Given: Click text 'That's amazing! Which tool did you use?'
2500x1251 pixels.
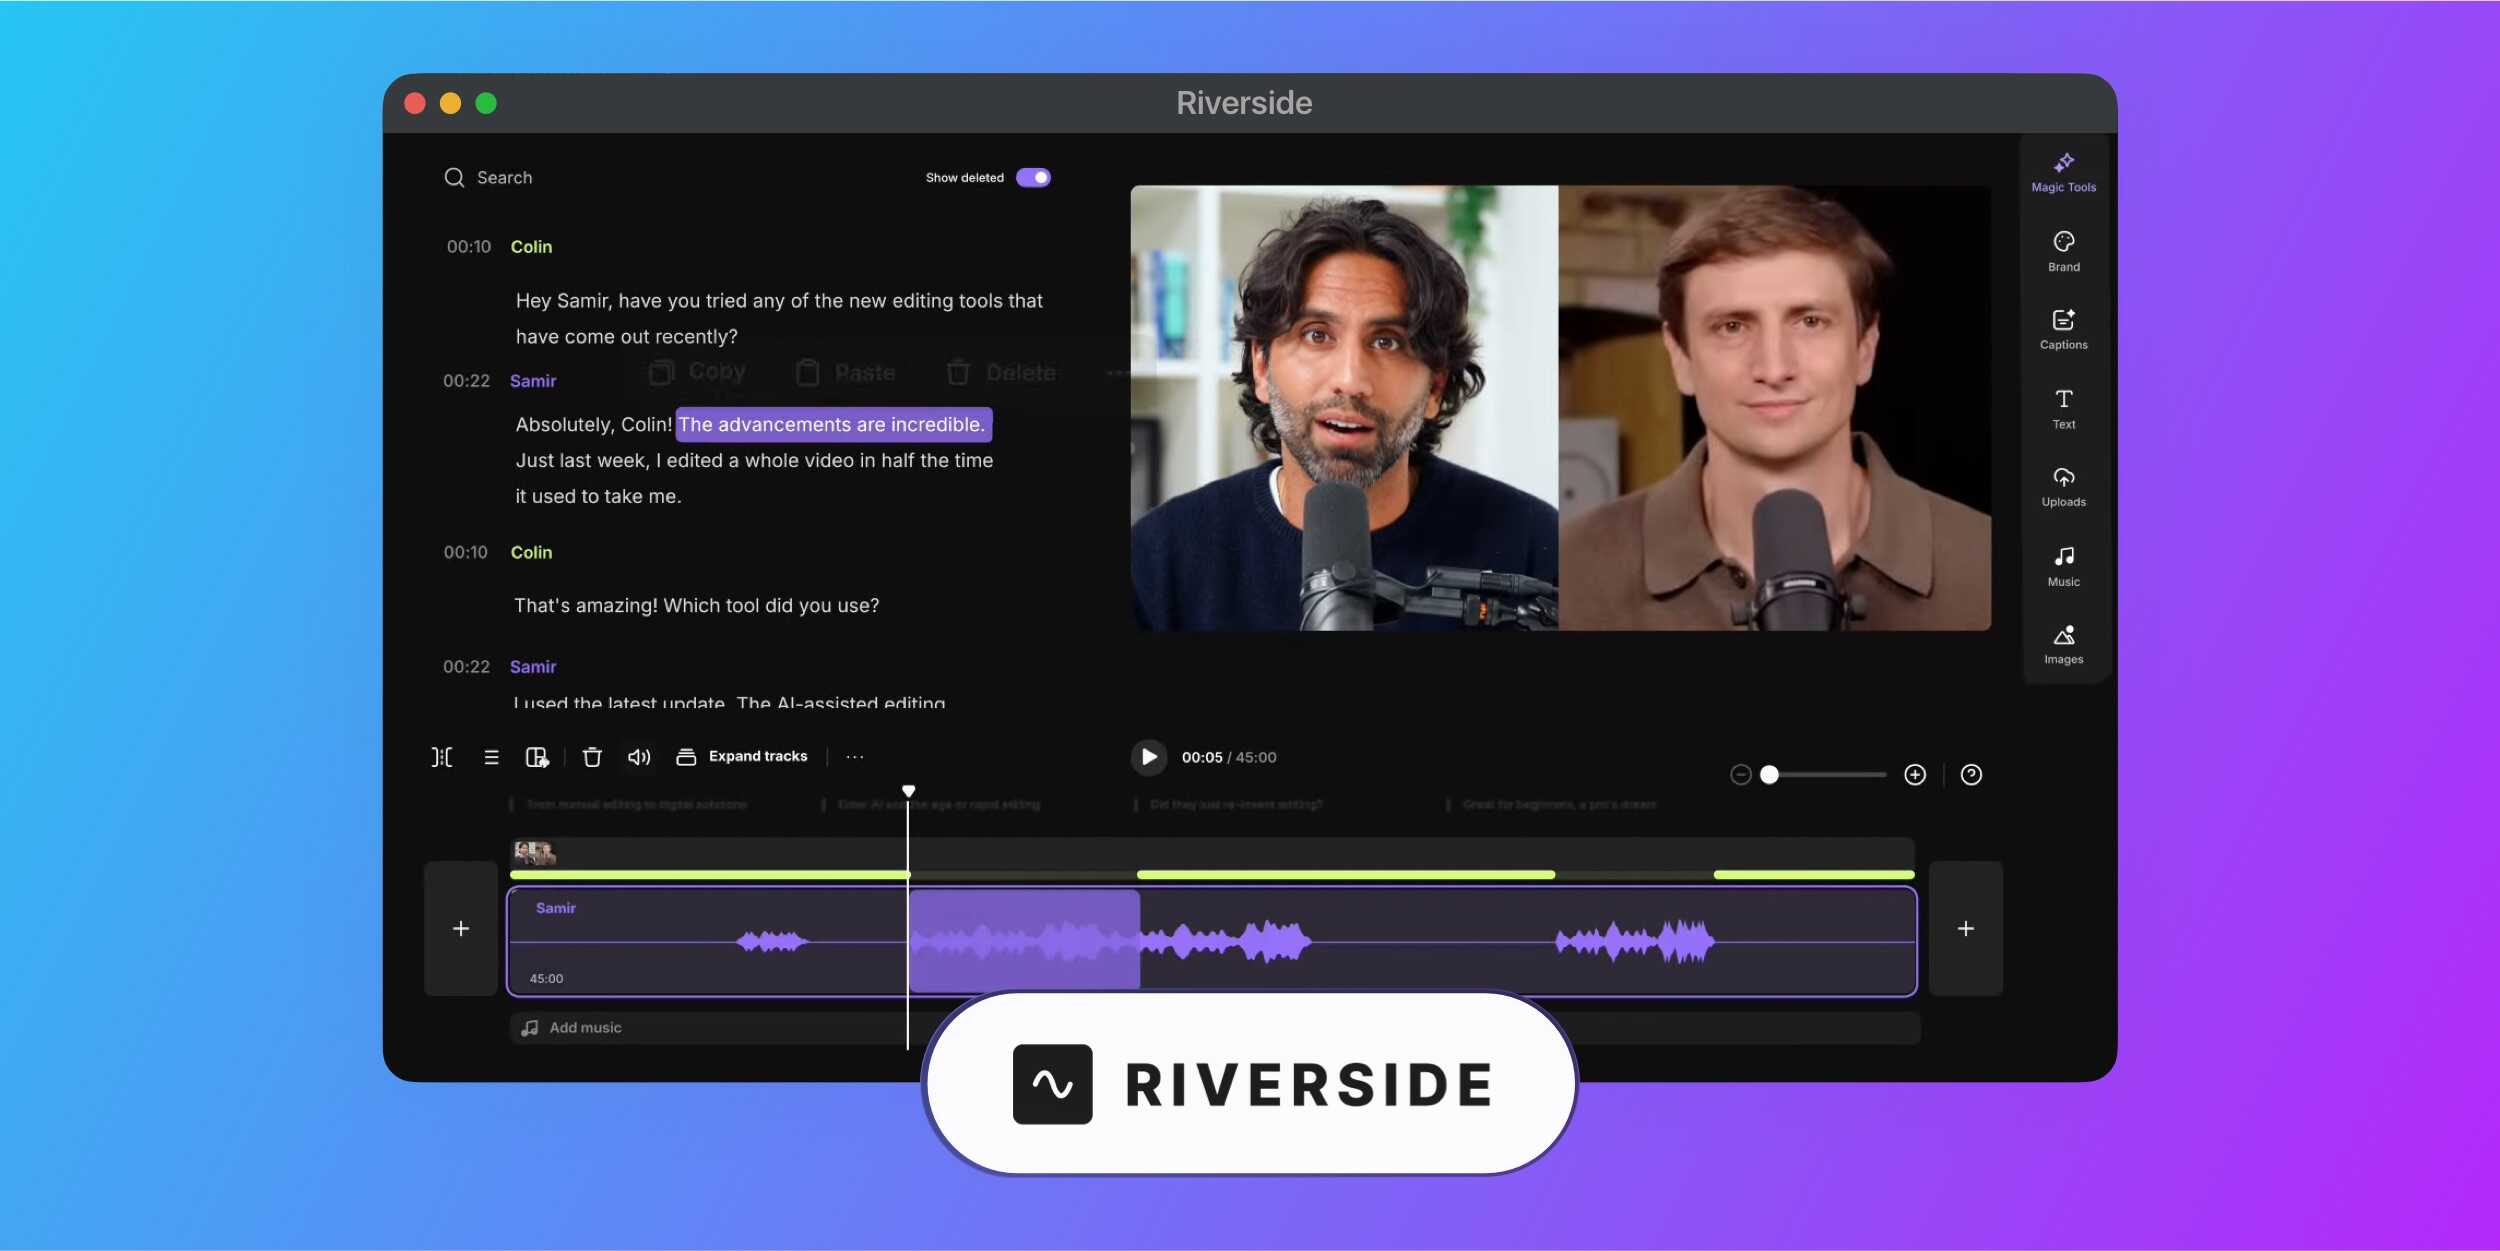Looking at the screenshot, I should pyautogui.click(x=697, y=605).
